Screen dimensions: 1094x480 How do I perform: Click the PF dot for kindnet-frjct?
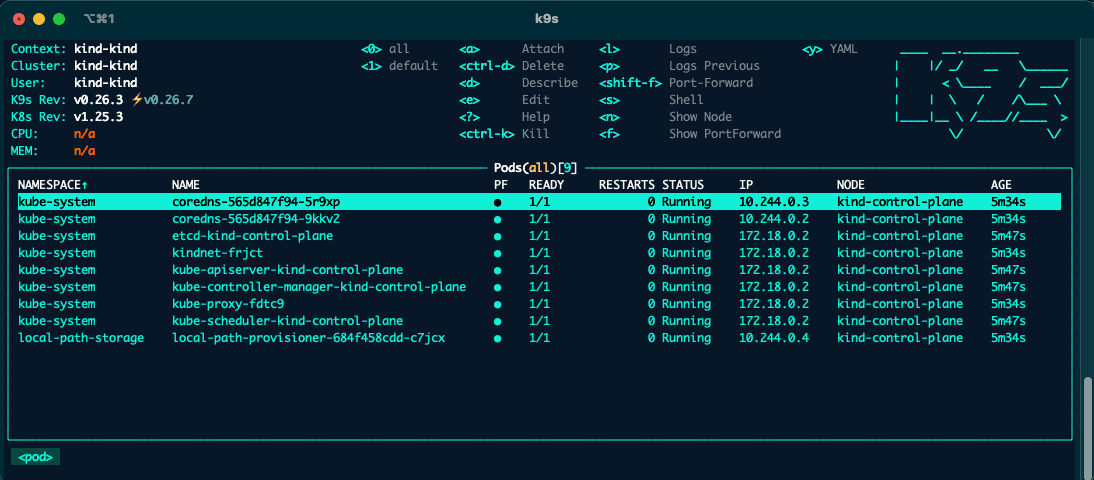(x=497, y=253)
